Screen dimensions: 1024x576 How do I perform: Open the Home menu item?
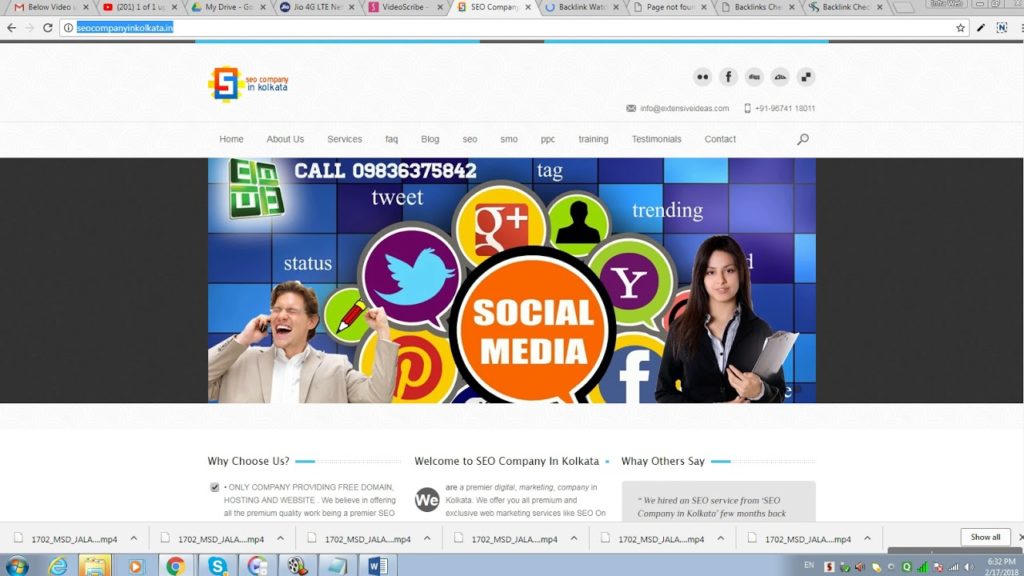tap(231, 139)
